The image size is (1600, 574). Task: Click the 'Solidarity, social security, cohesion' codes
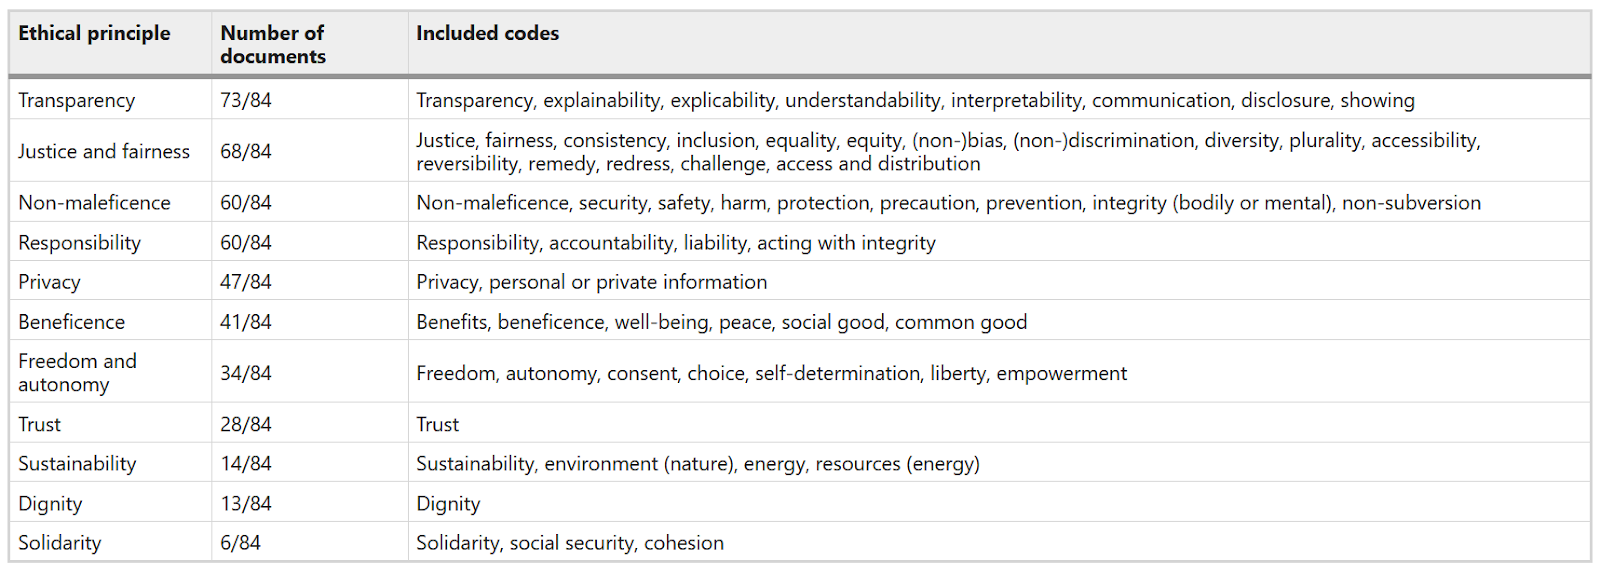(570, 543)
